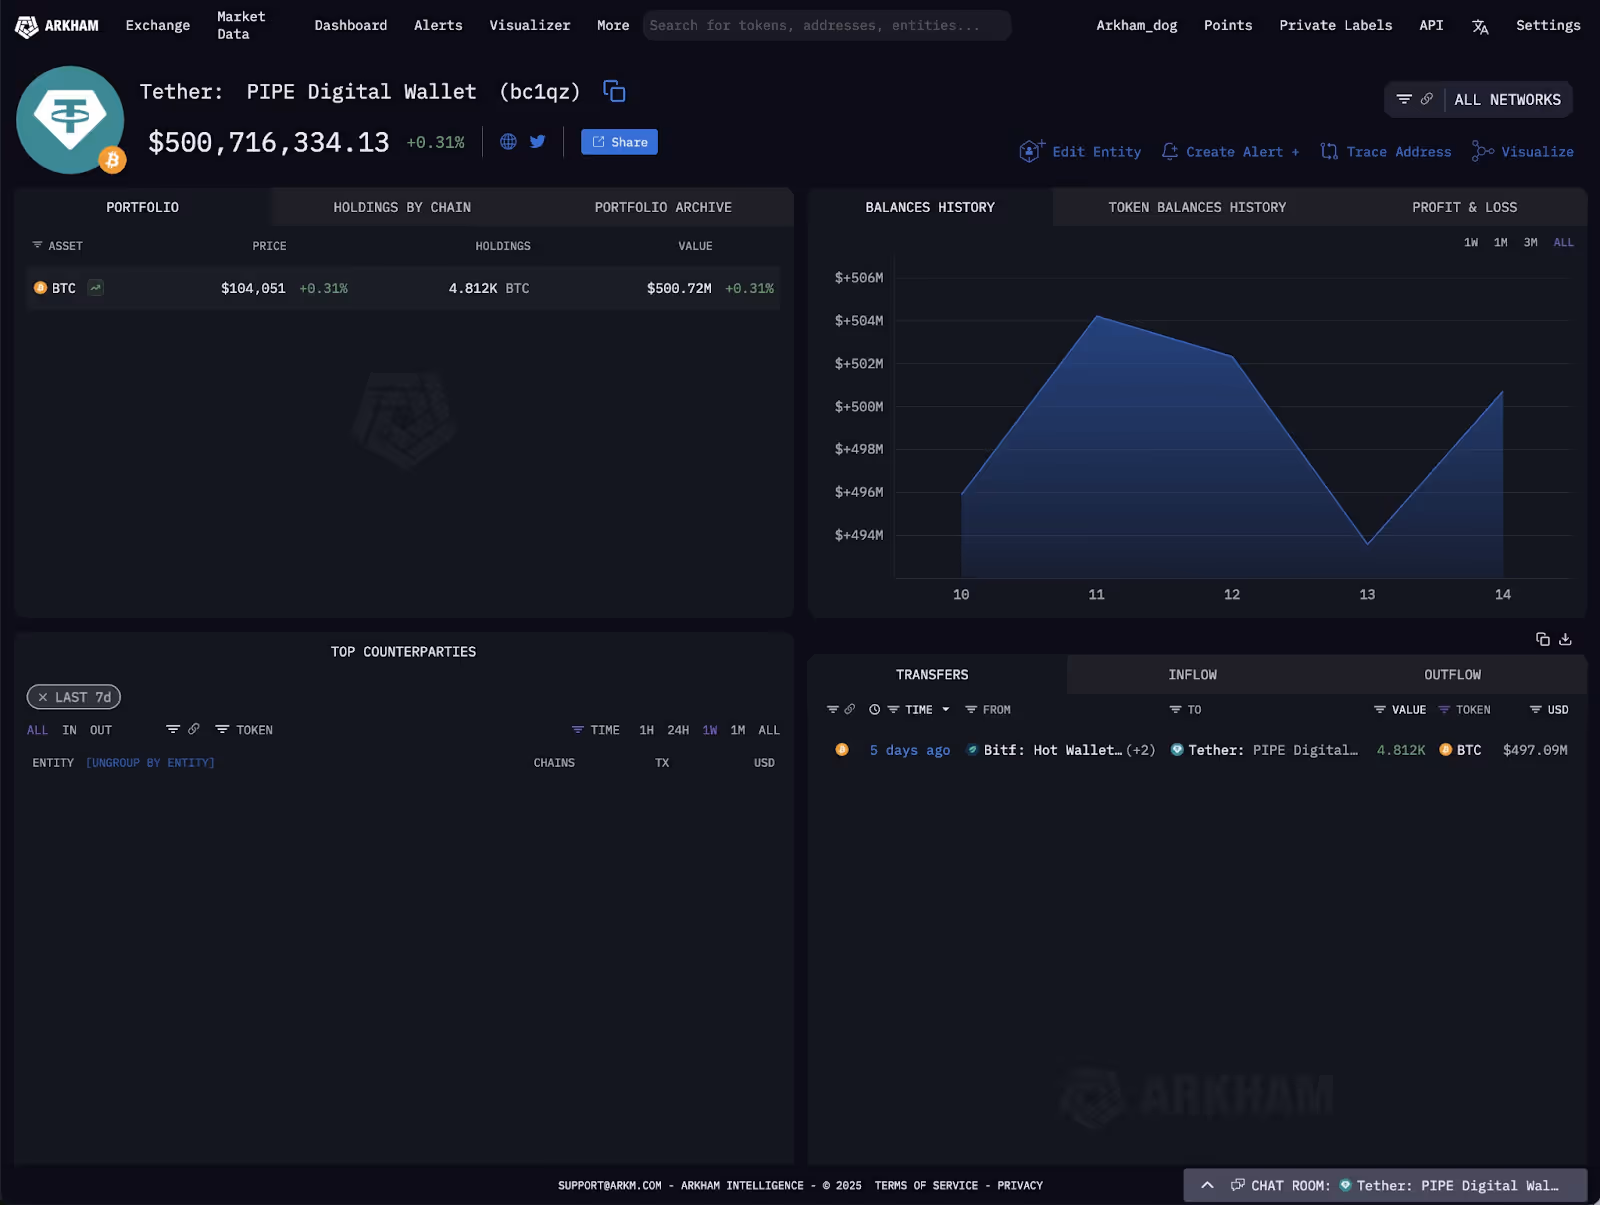
Task: Select 1M range in balances chart
Action: click(1501, 243)
